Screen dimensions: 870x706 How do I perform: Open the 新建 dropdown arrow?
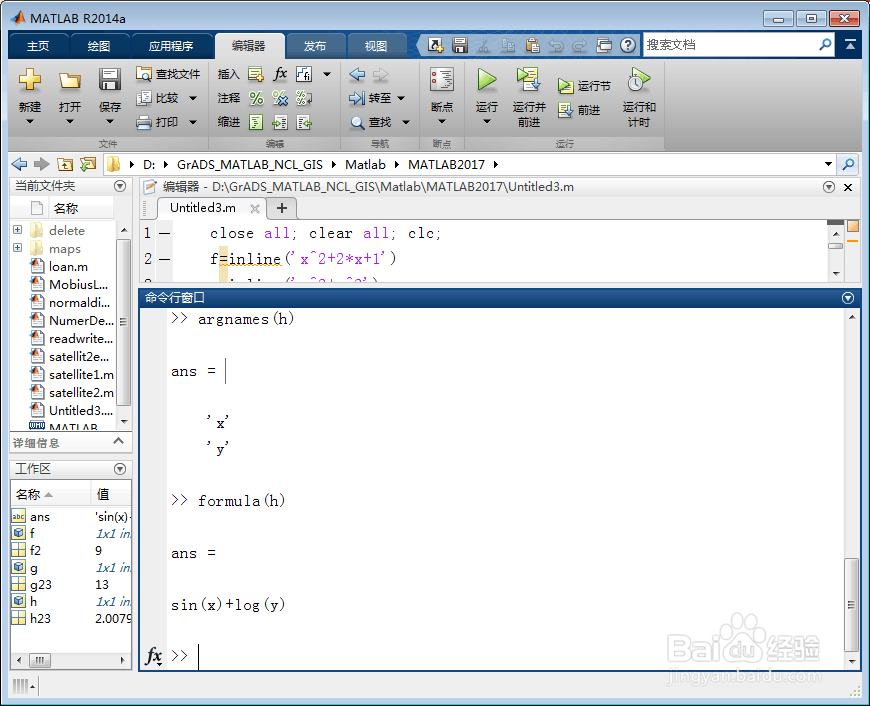pyautogui.click(x=30, y=121)
